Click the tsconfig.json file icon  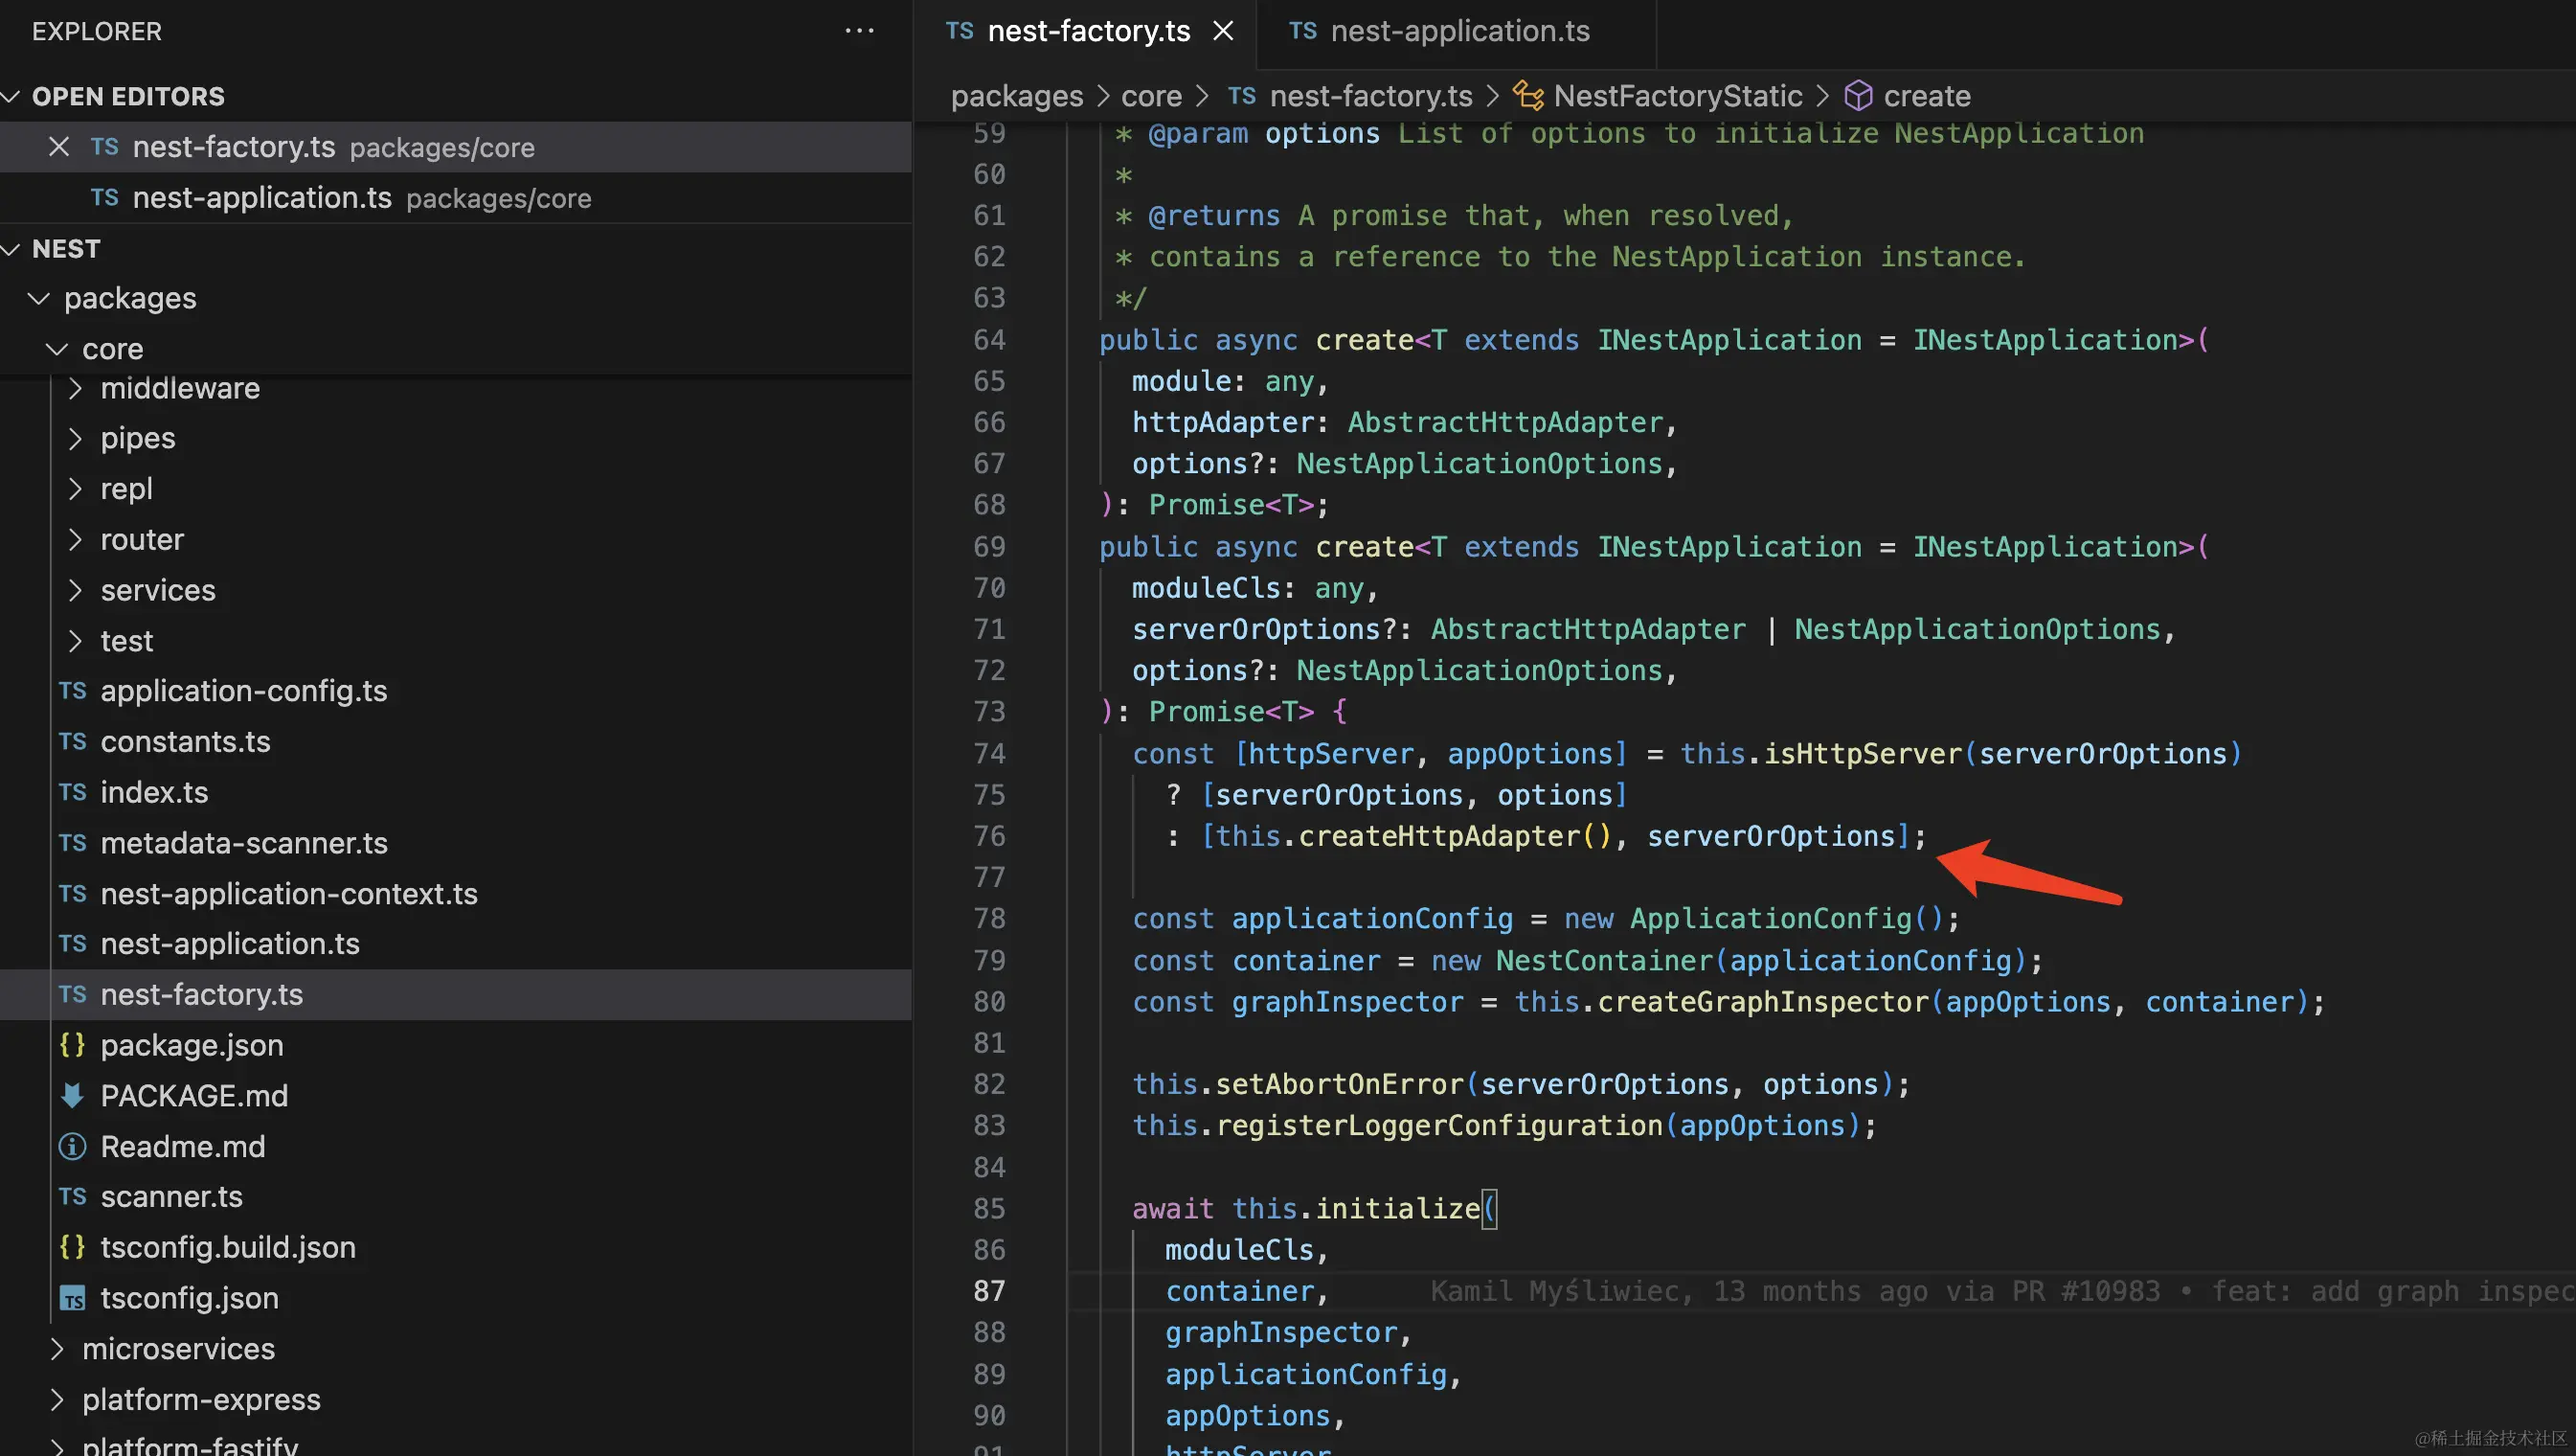(x=72, y=1298)
